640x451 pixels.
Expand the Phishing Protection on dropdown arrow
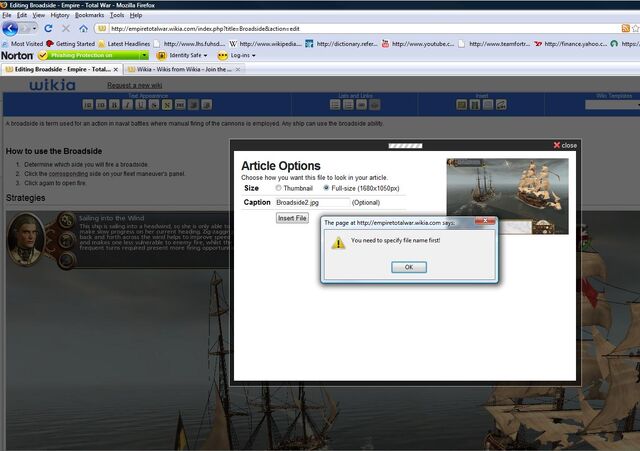coord(144,55)
